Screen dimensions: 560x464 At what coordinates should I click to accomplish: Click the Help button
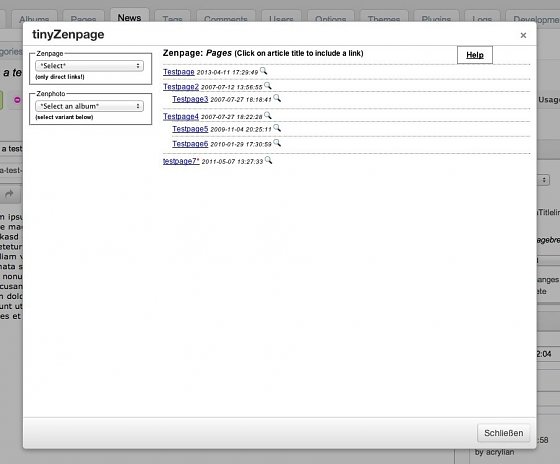point(475,55)
